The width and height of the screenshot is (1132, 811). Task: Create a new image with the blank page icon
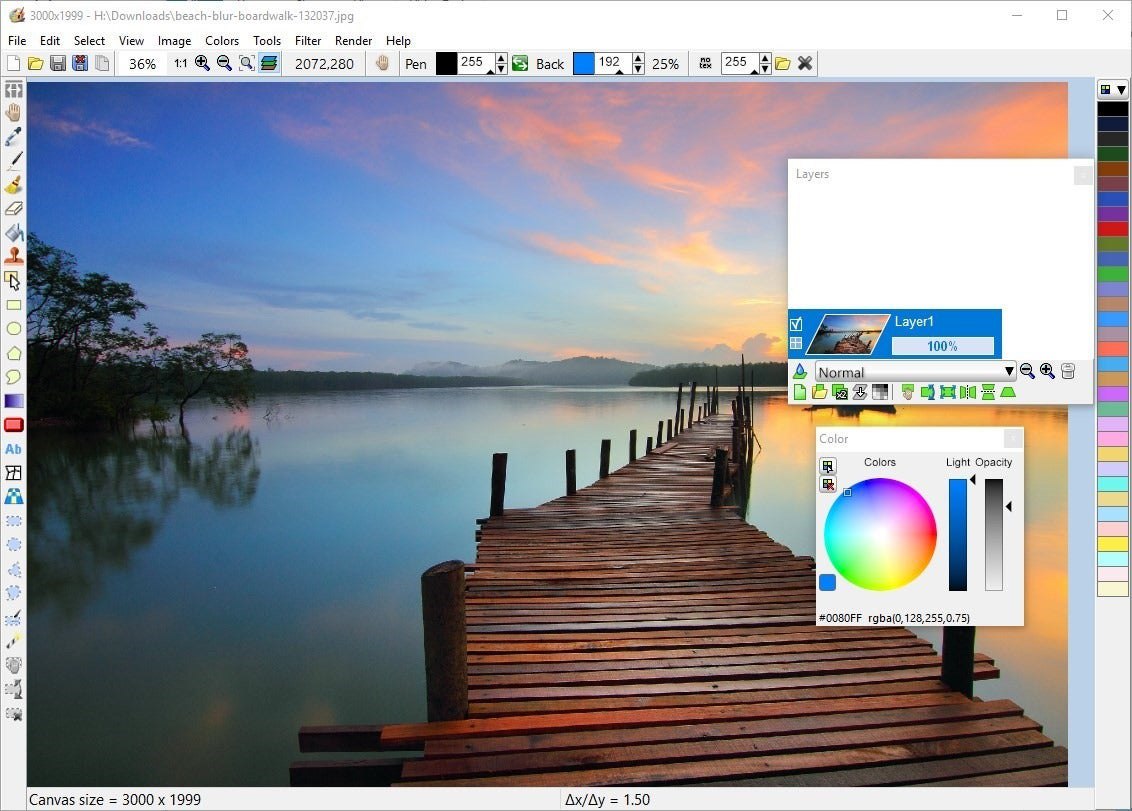(x=13, y=64)
